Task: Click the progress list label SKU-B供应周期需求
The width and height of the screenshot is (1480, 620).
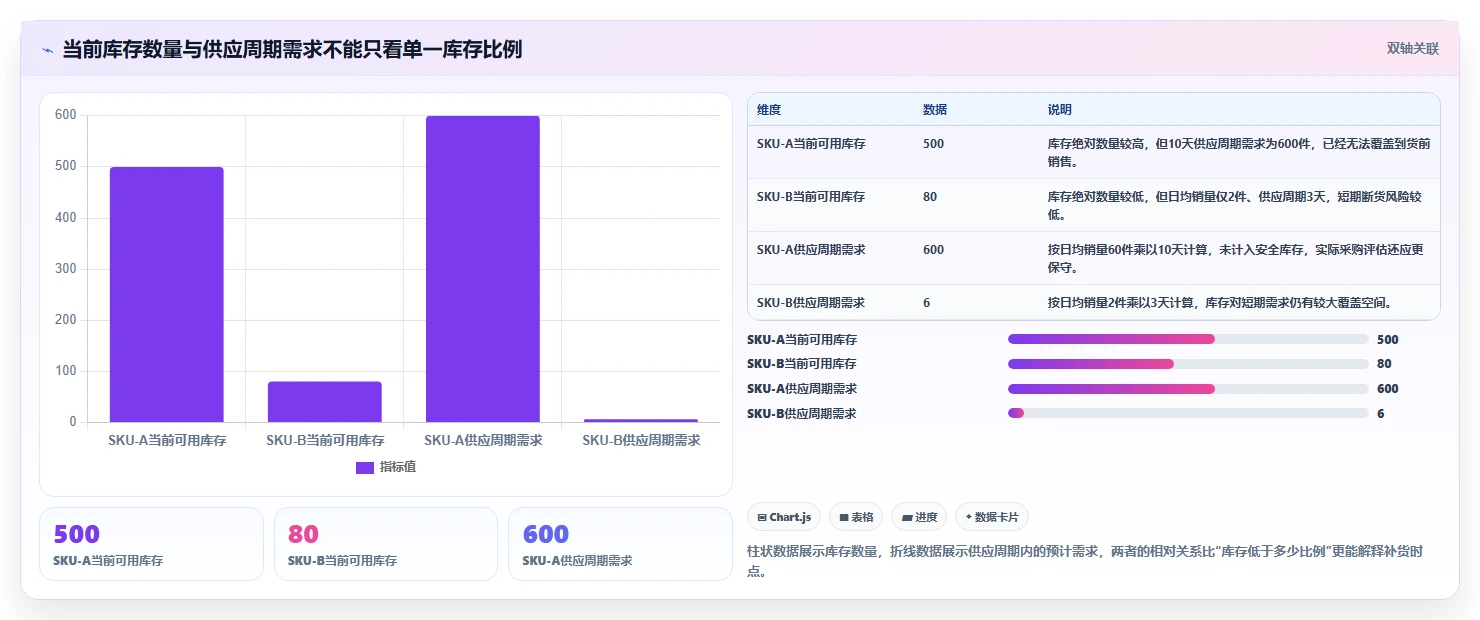Action: pyautogui.click(x=802, y=414)
